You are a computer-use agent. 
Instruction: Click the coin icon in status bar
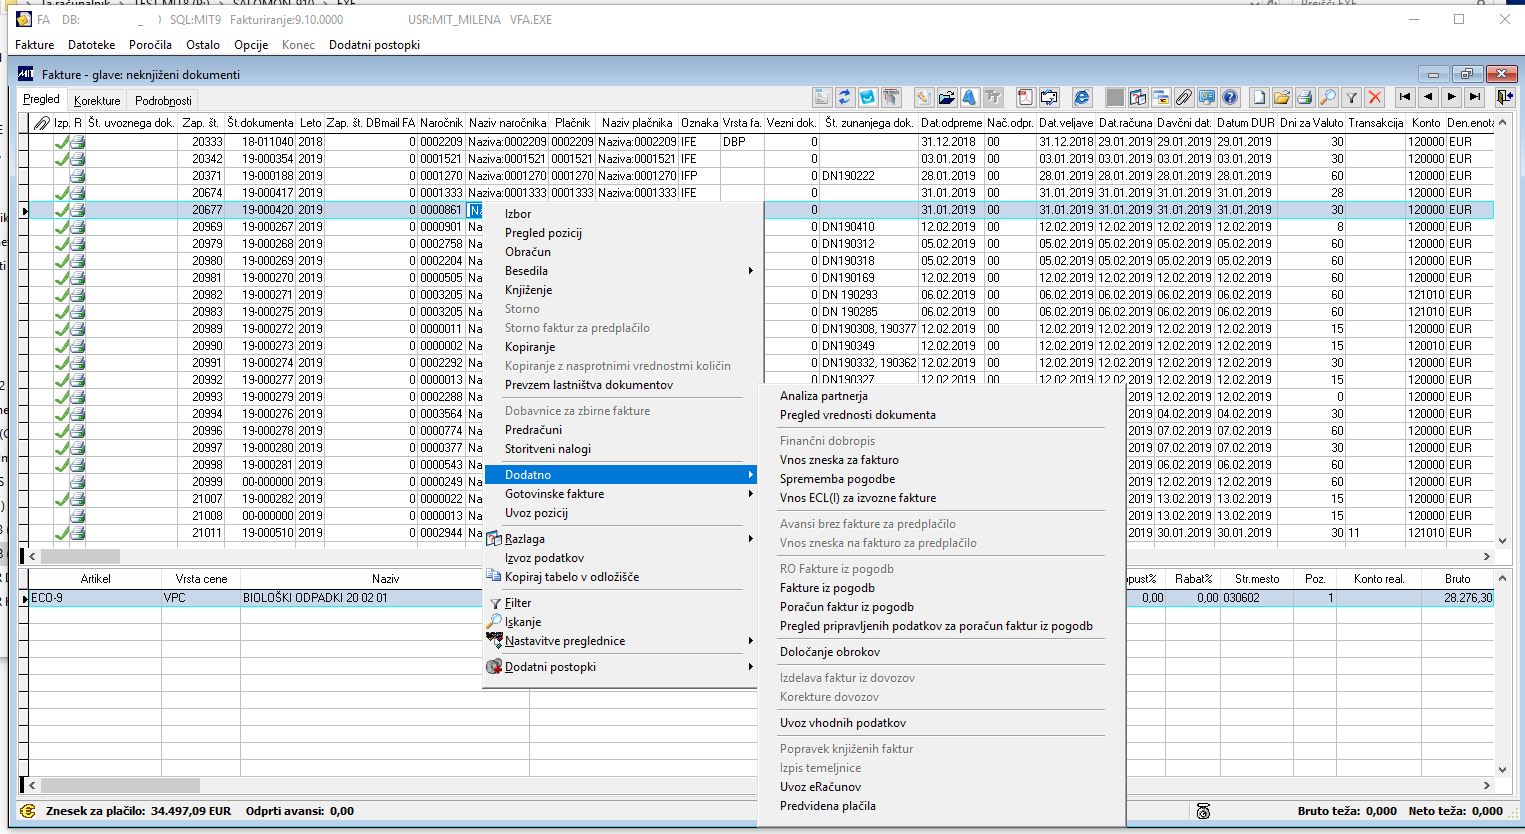click(x=28, y=811)
